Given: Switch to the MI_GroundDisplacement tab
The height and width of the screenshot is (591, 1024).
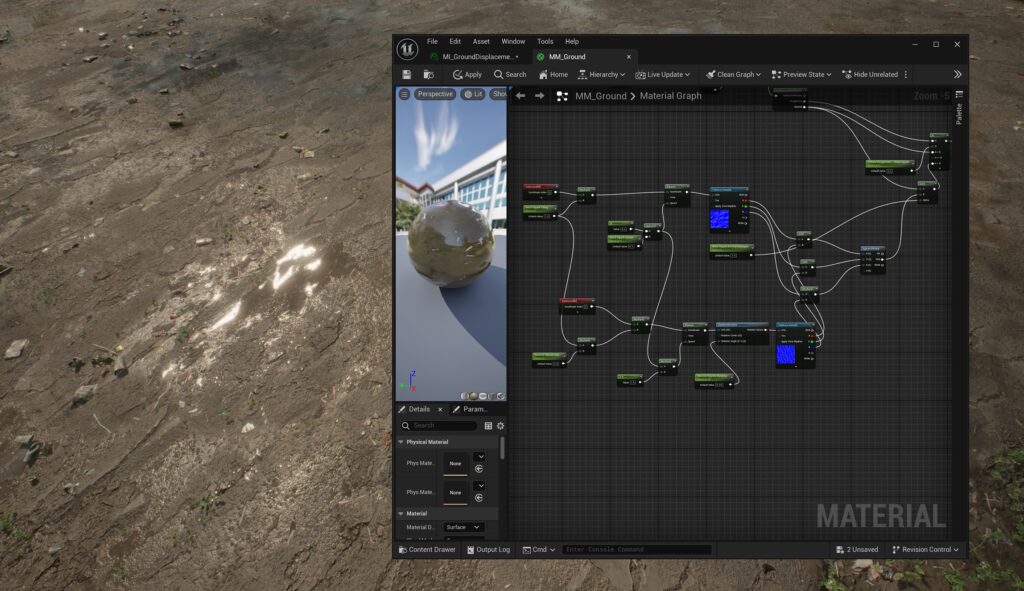Looking at the screenshot, I should [476, 57].
